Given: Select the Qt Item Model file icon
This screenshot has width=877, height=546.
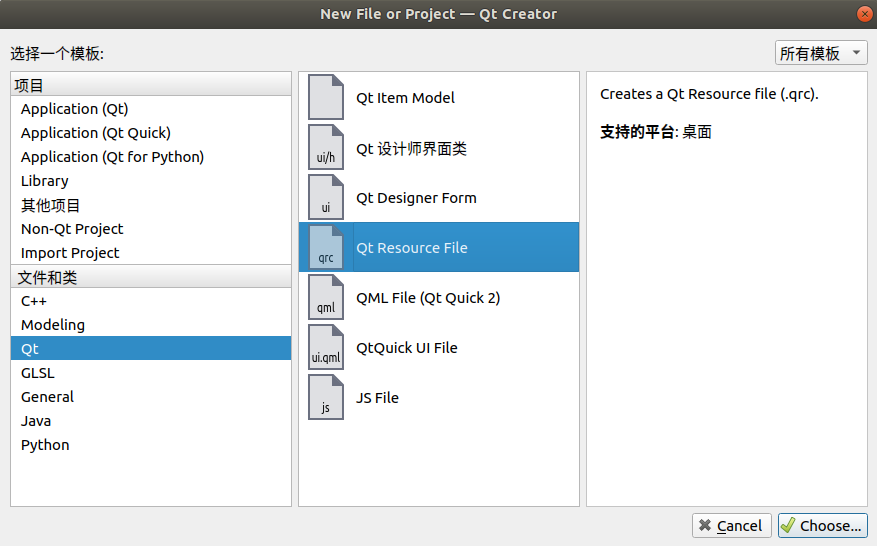Looking at the screenshot, I should coord(326,97).
